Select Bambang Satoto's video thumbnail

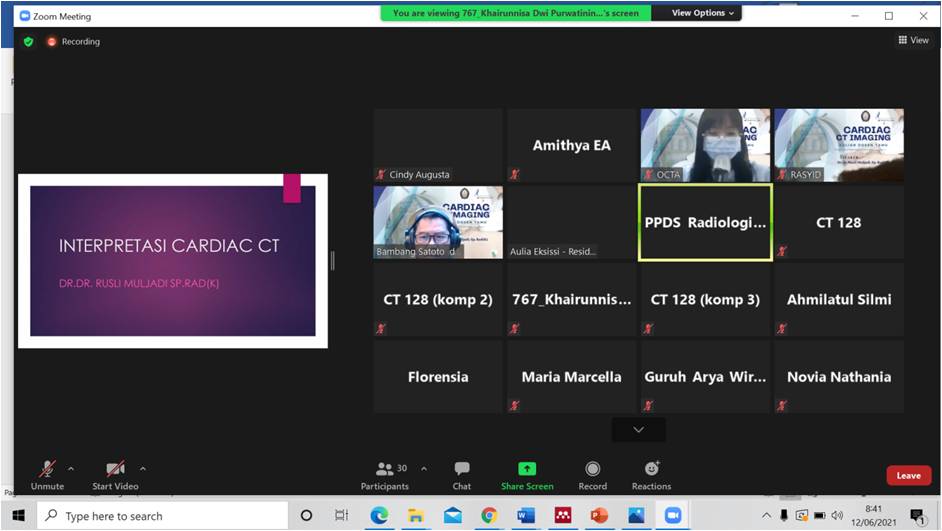438,222
